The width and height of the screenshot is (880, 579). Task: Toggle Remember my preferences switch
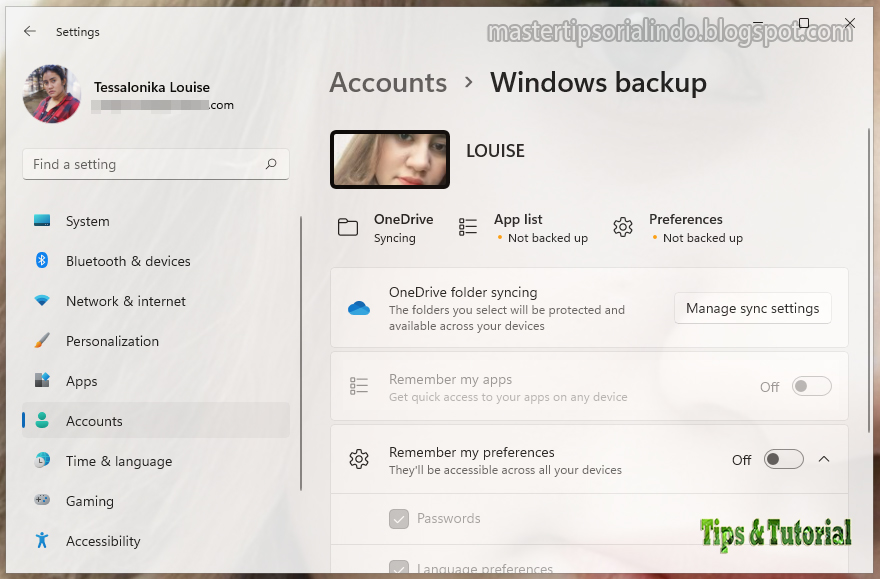[x=783, y=459]
